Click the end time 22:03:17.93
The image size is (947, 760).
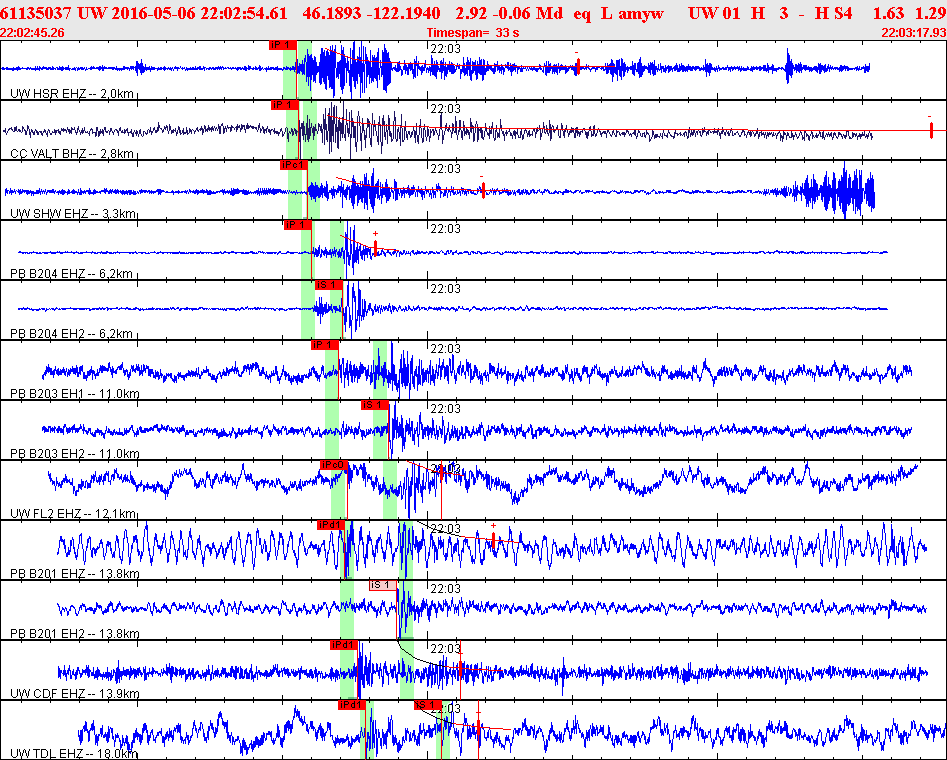(914, 33)
